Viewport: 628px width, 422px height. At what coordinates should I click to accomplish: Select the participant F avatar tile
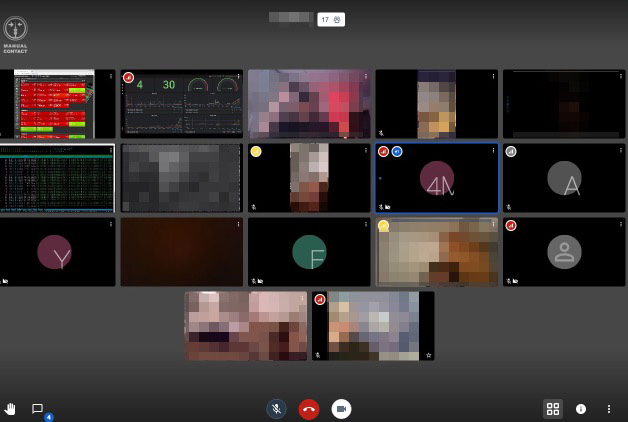point(309,252)
